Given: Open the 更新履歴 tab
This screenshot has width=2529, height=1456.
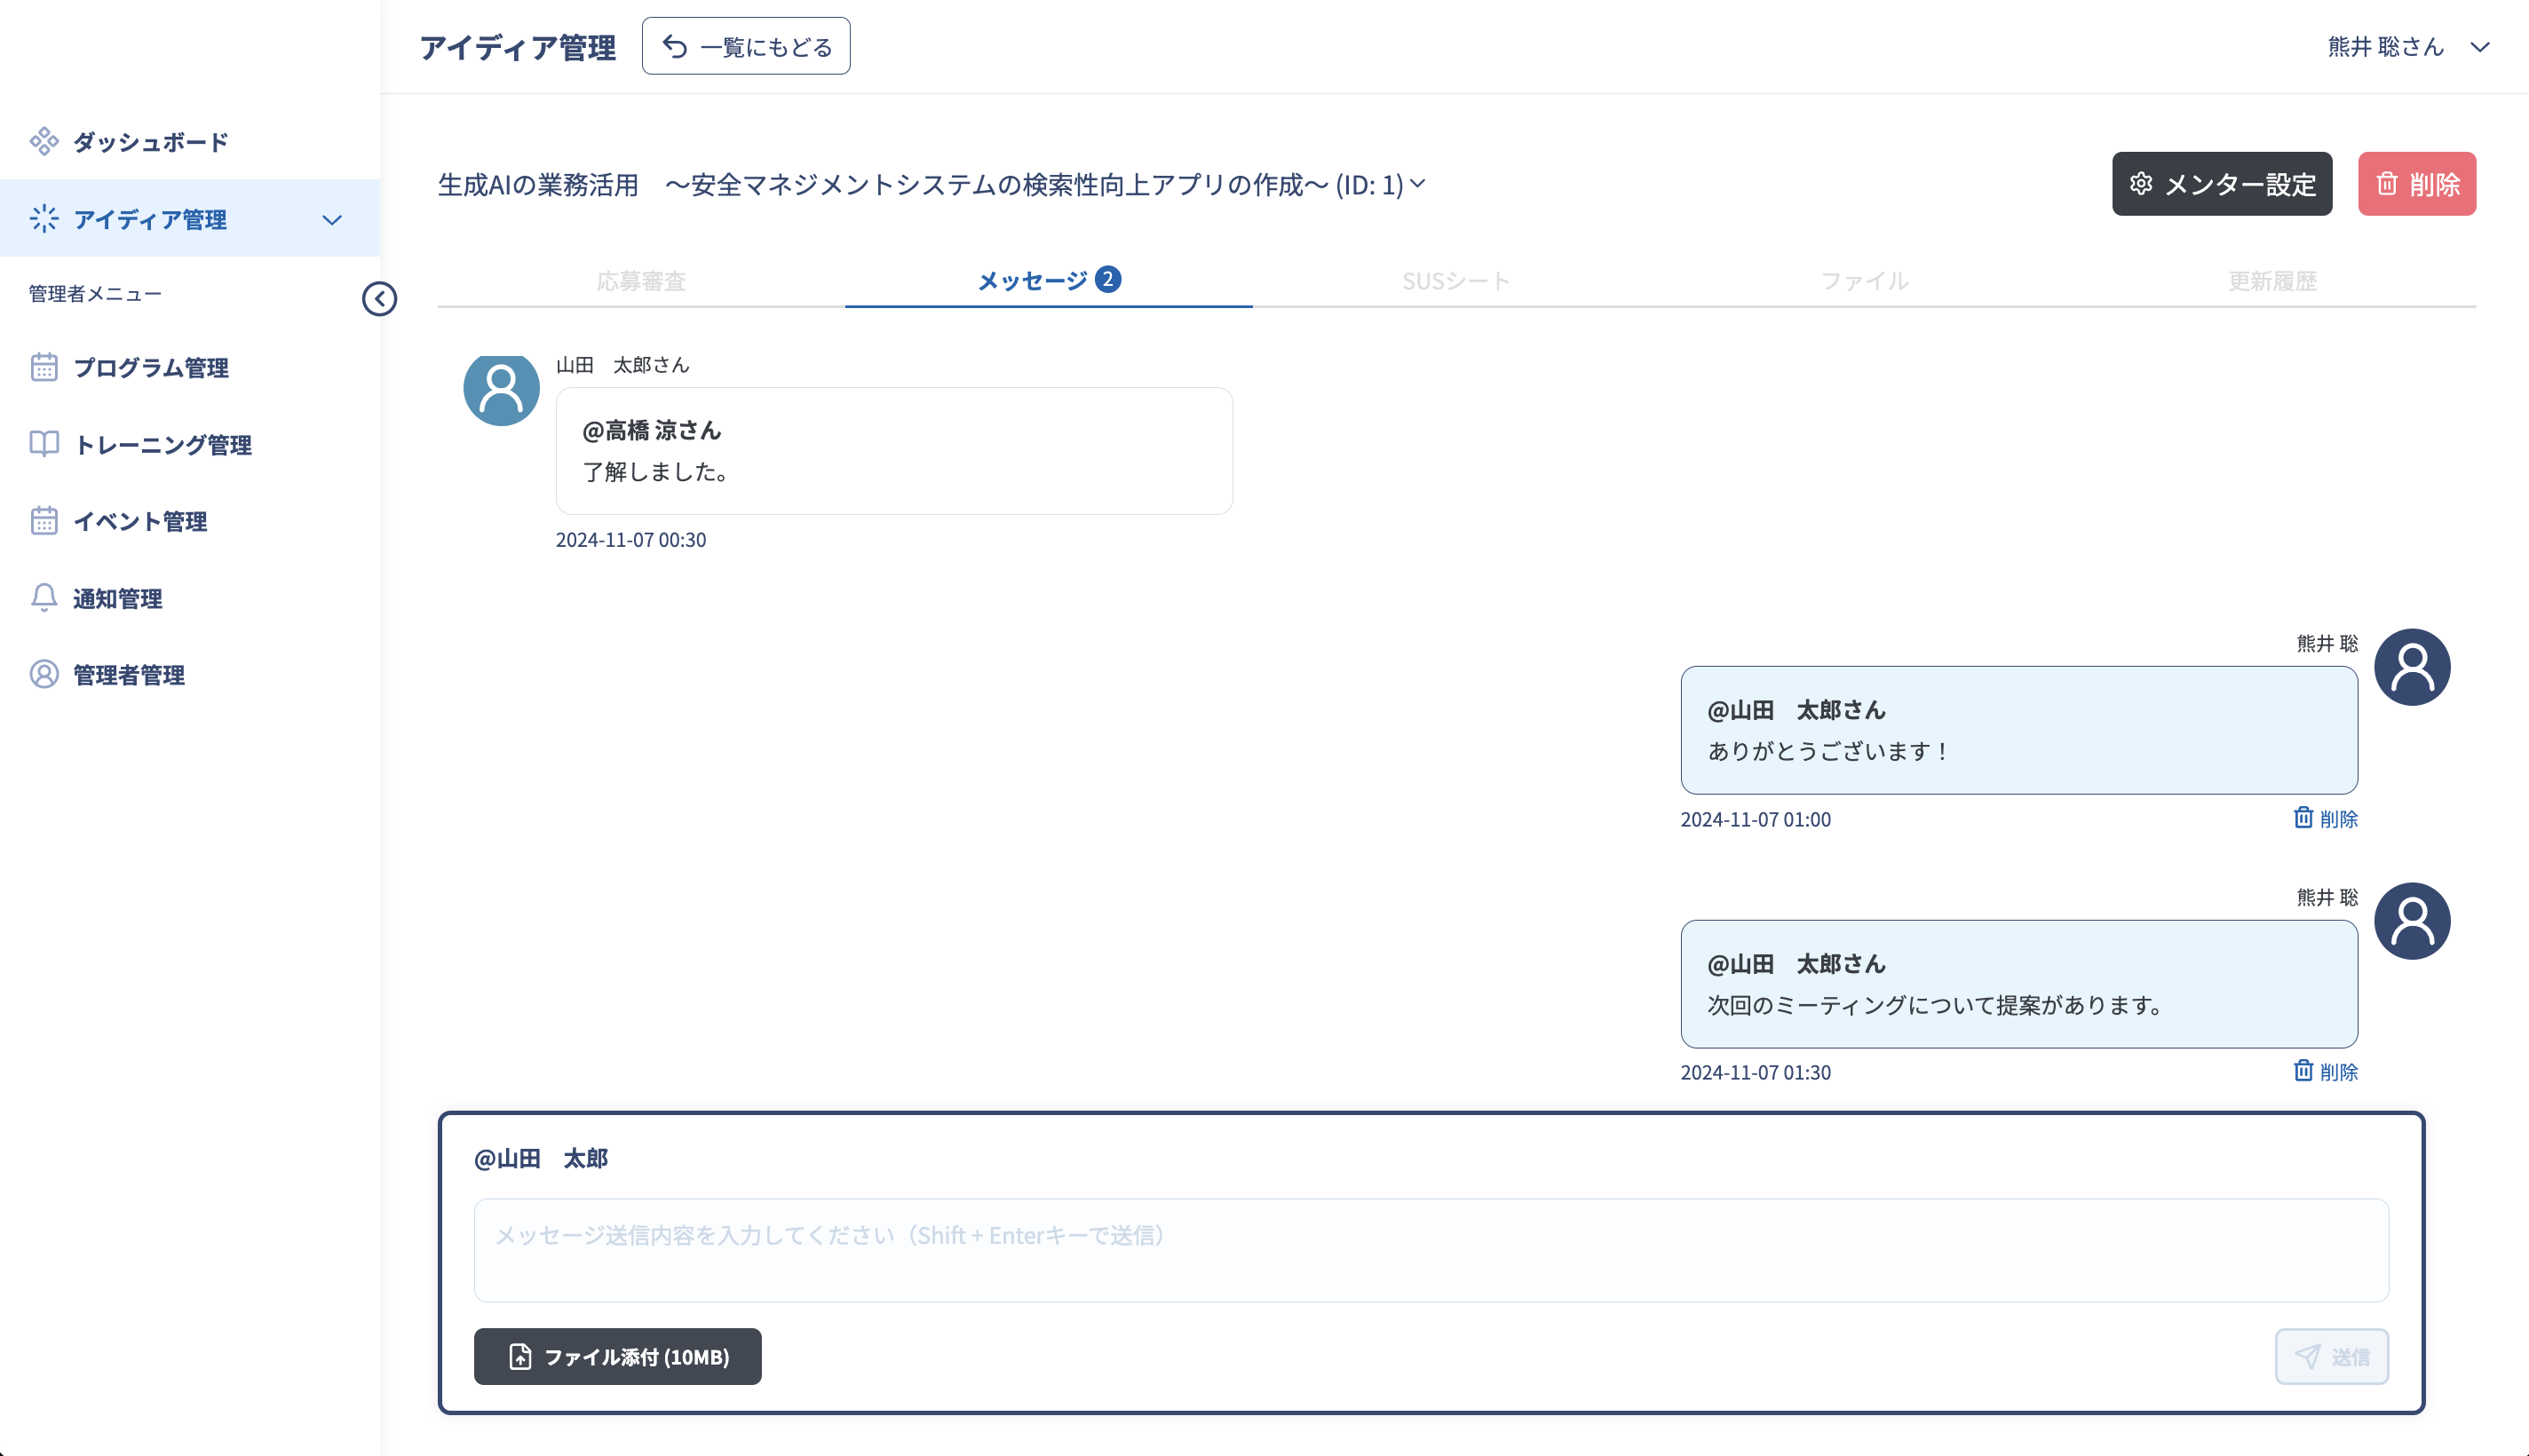Looking at the screenshot, I should click(x=2271, y=281).
